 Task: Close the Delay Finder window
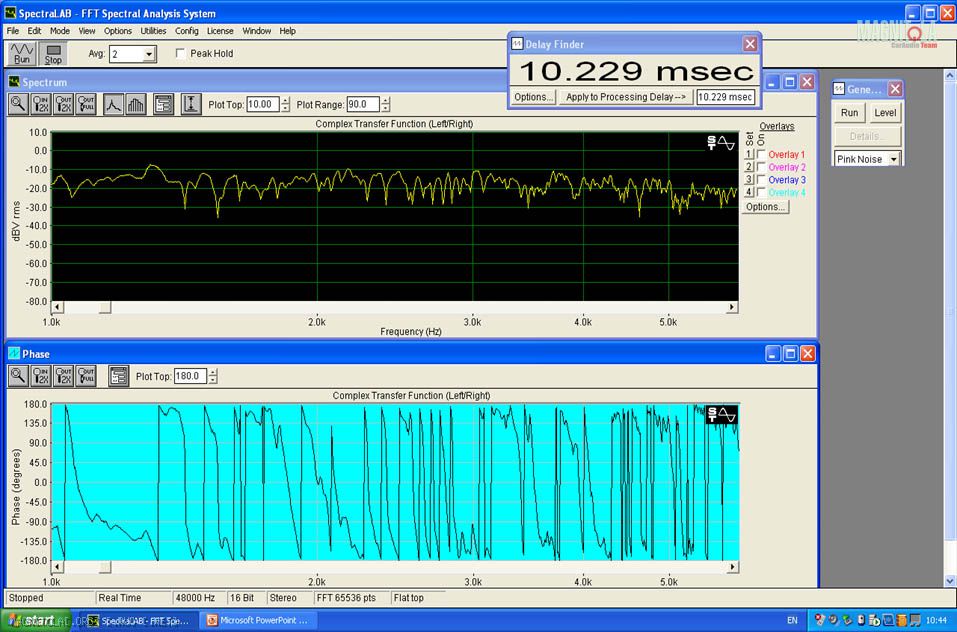click(750, 44)
